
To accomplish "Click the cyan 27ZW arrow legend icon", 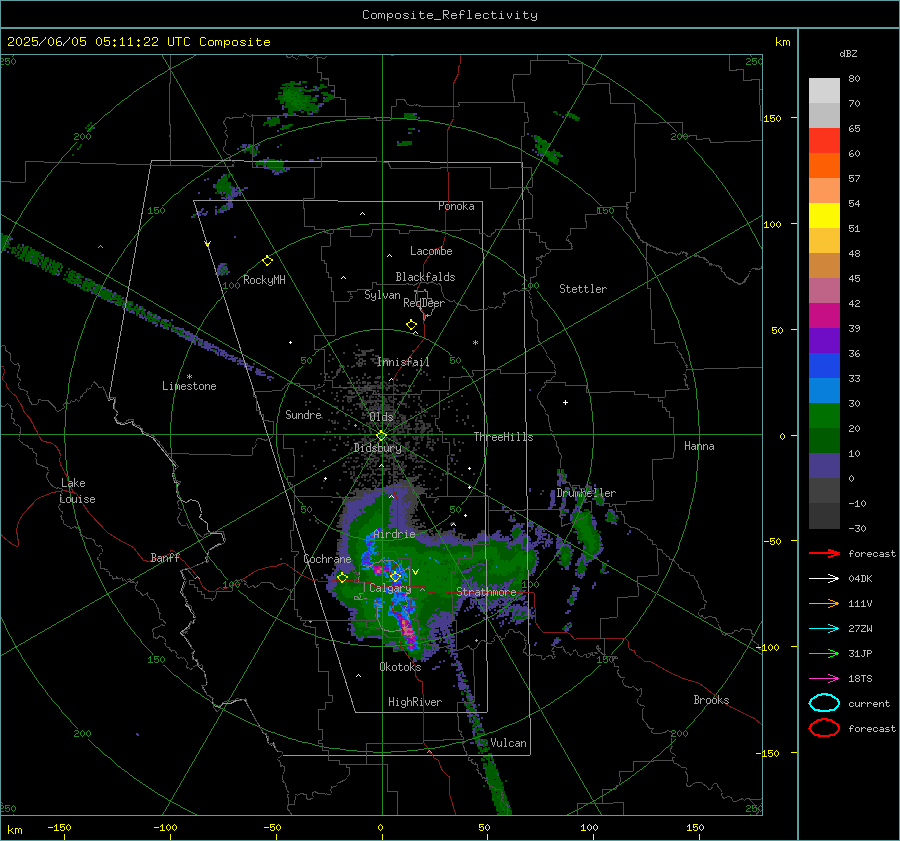I will pyautogui.click(x=824, y=629).
